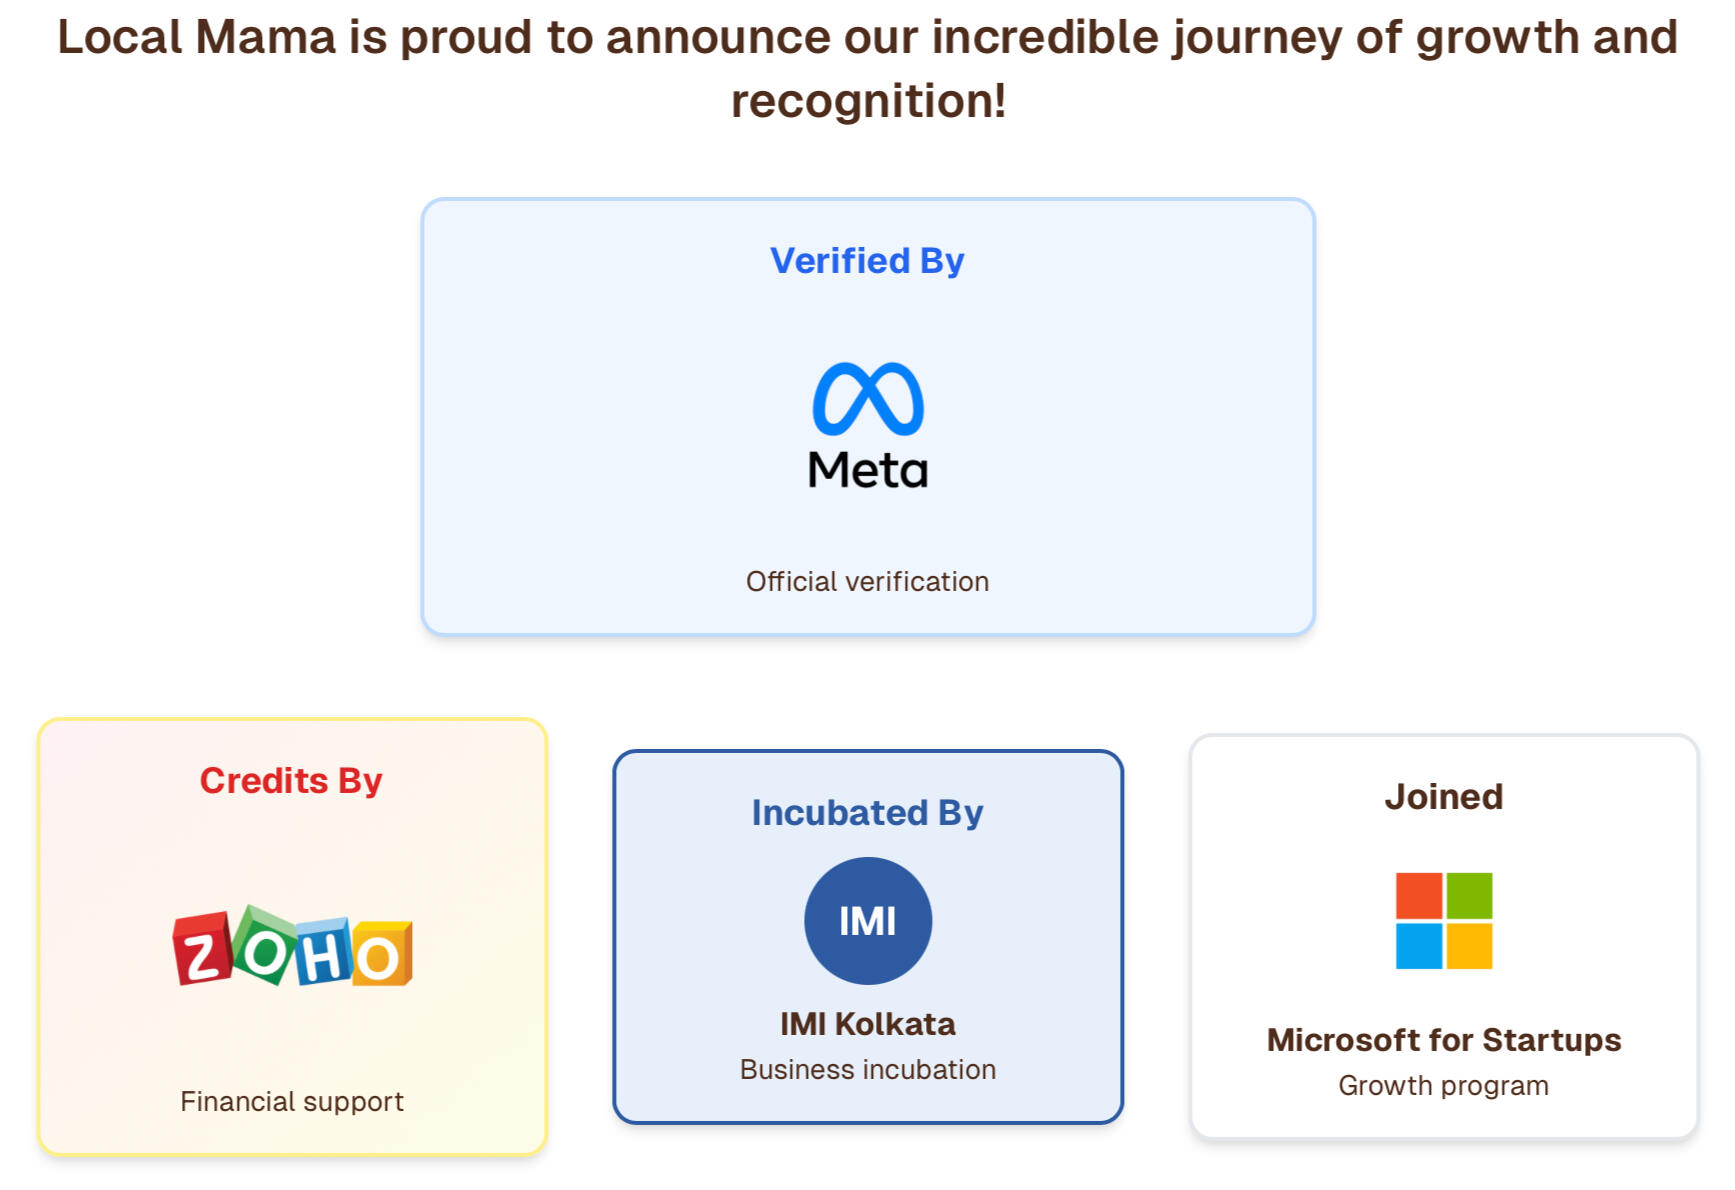Click the Growth program caption
Image resolution: width=1735 pixels, height=1190 pixels.
(x=1443, y=1086)
